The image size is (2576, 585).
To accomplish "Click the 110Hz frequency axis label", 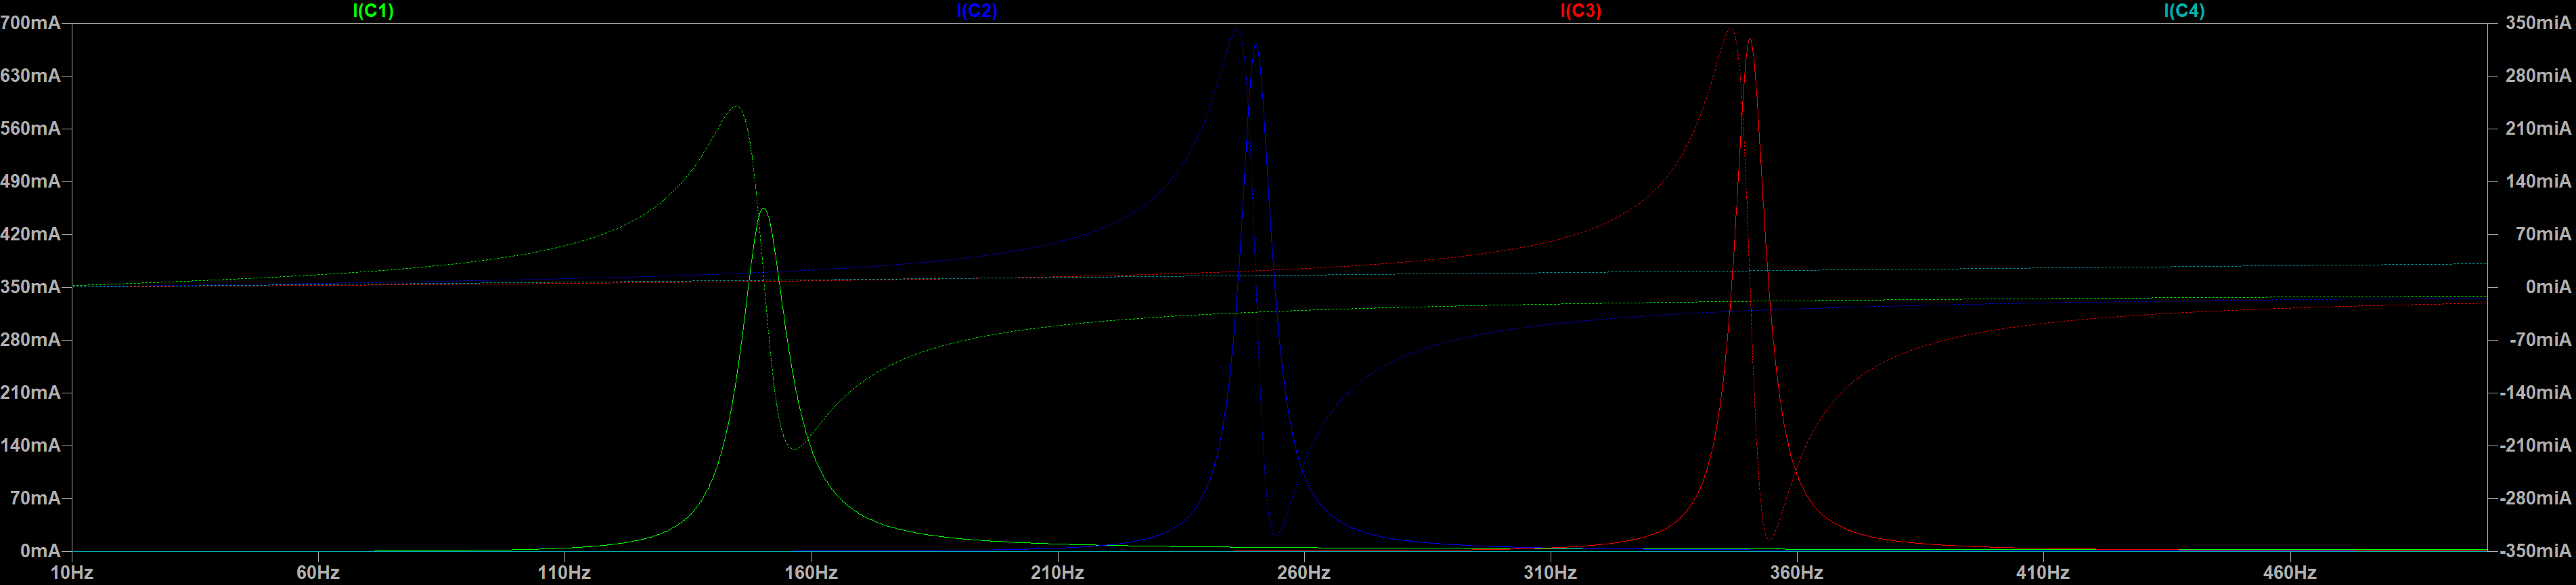I will click(564, 573).
